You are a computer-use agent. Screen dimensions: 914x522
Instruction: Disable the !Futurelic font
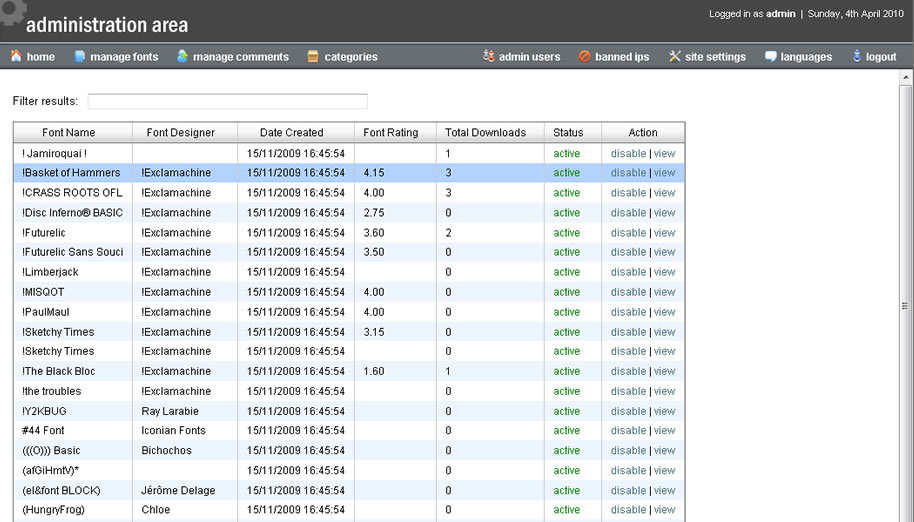(x=628, y=232)
